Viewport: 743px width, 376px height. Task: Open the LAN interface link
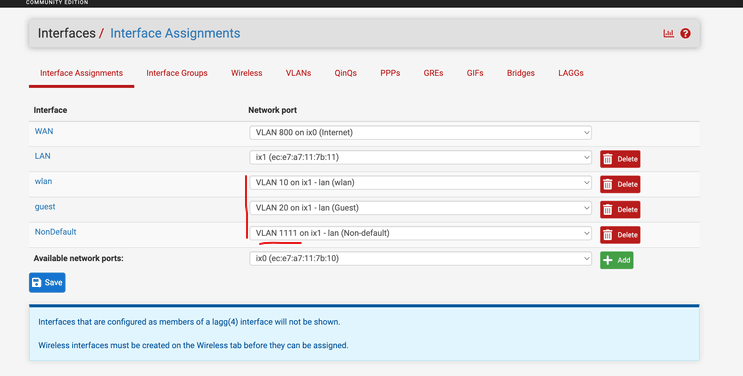(x=42, y=156)
